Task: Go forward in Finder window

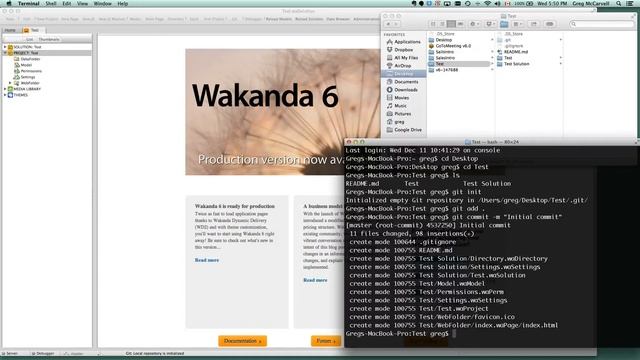Action: click(396, 24)
